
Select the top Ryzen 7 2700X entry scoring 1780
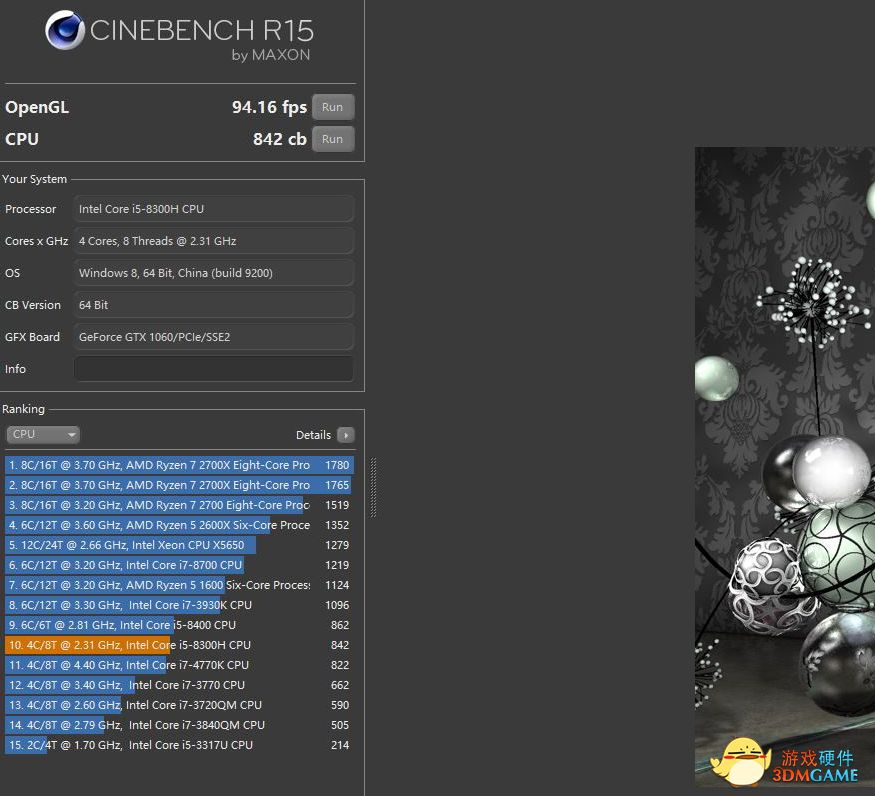[x=178, y=465]
